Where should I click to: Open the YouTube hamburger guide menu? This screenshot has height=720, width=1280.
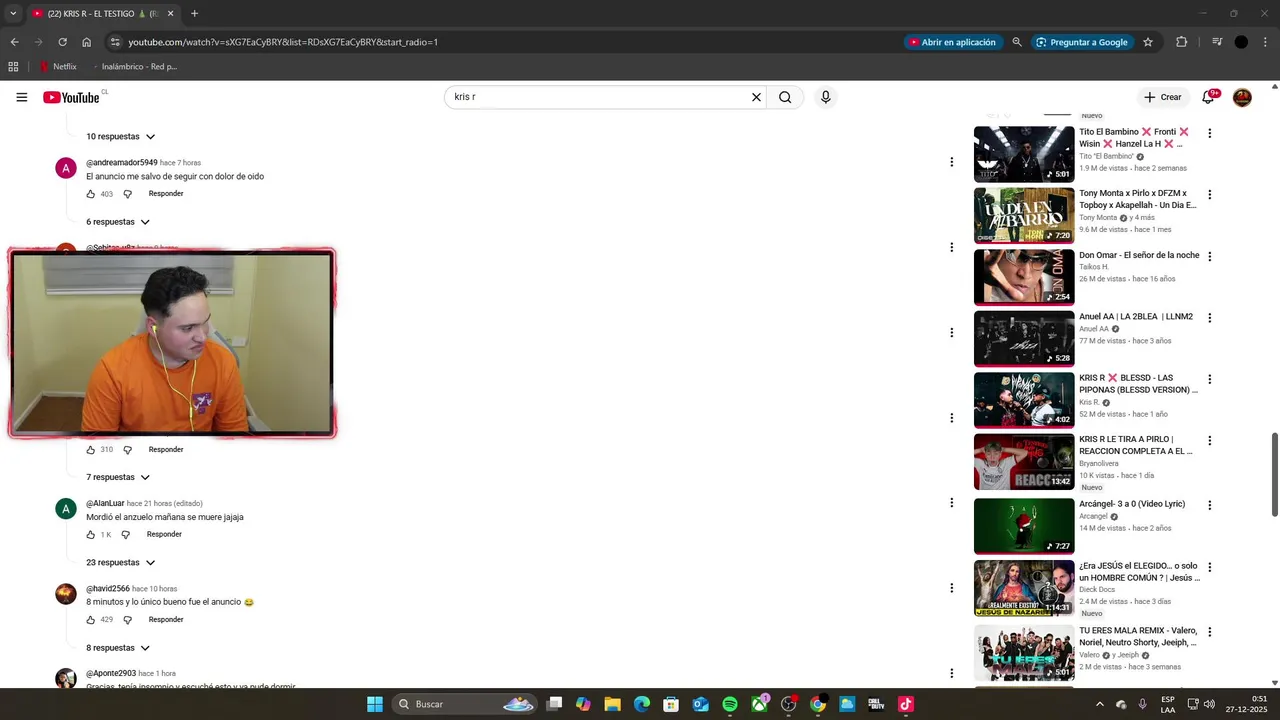point(22,97)
